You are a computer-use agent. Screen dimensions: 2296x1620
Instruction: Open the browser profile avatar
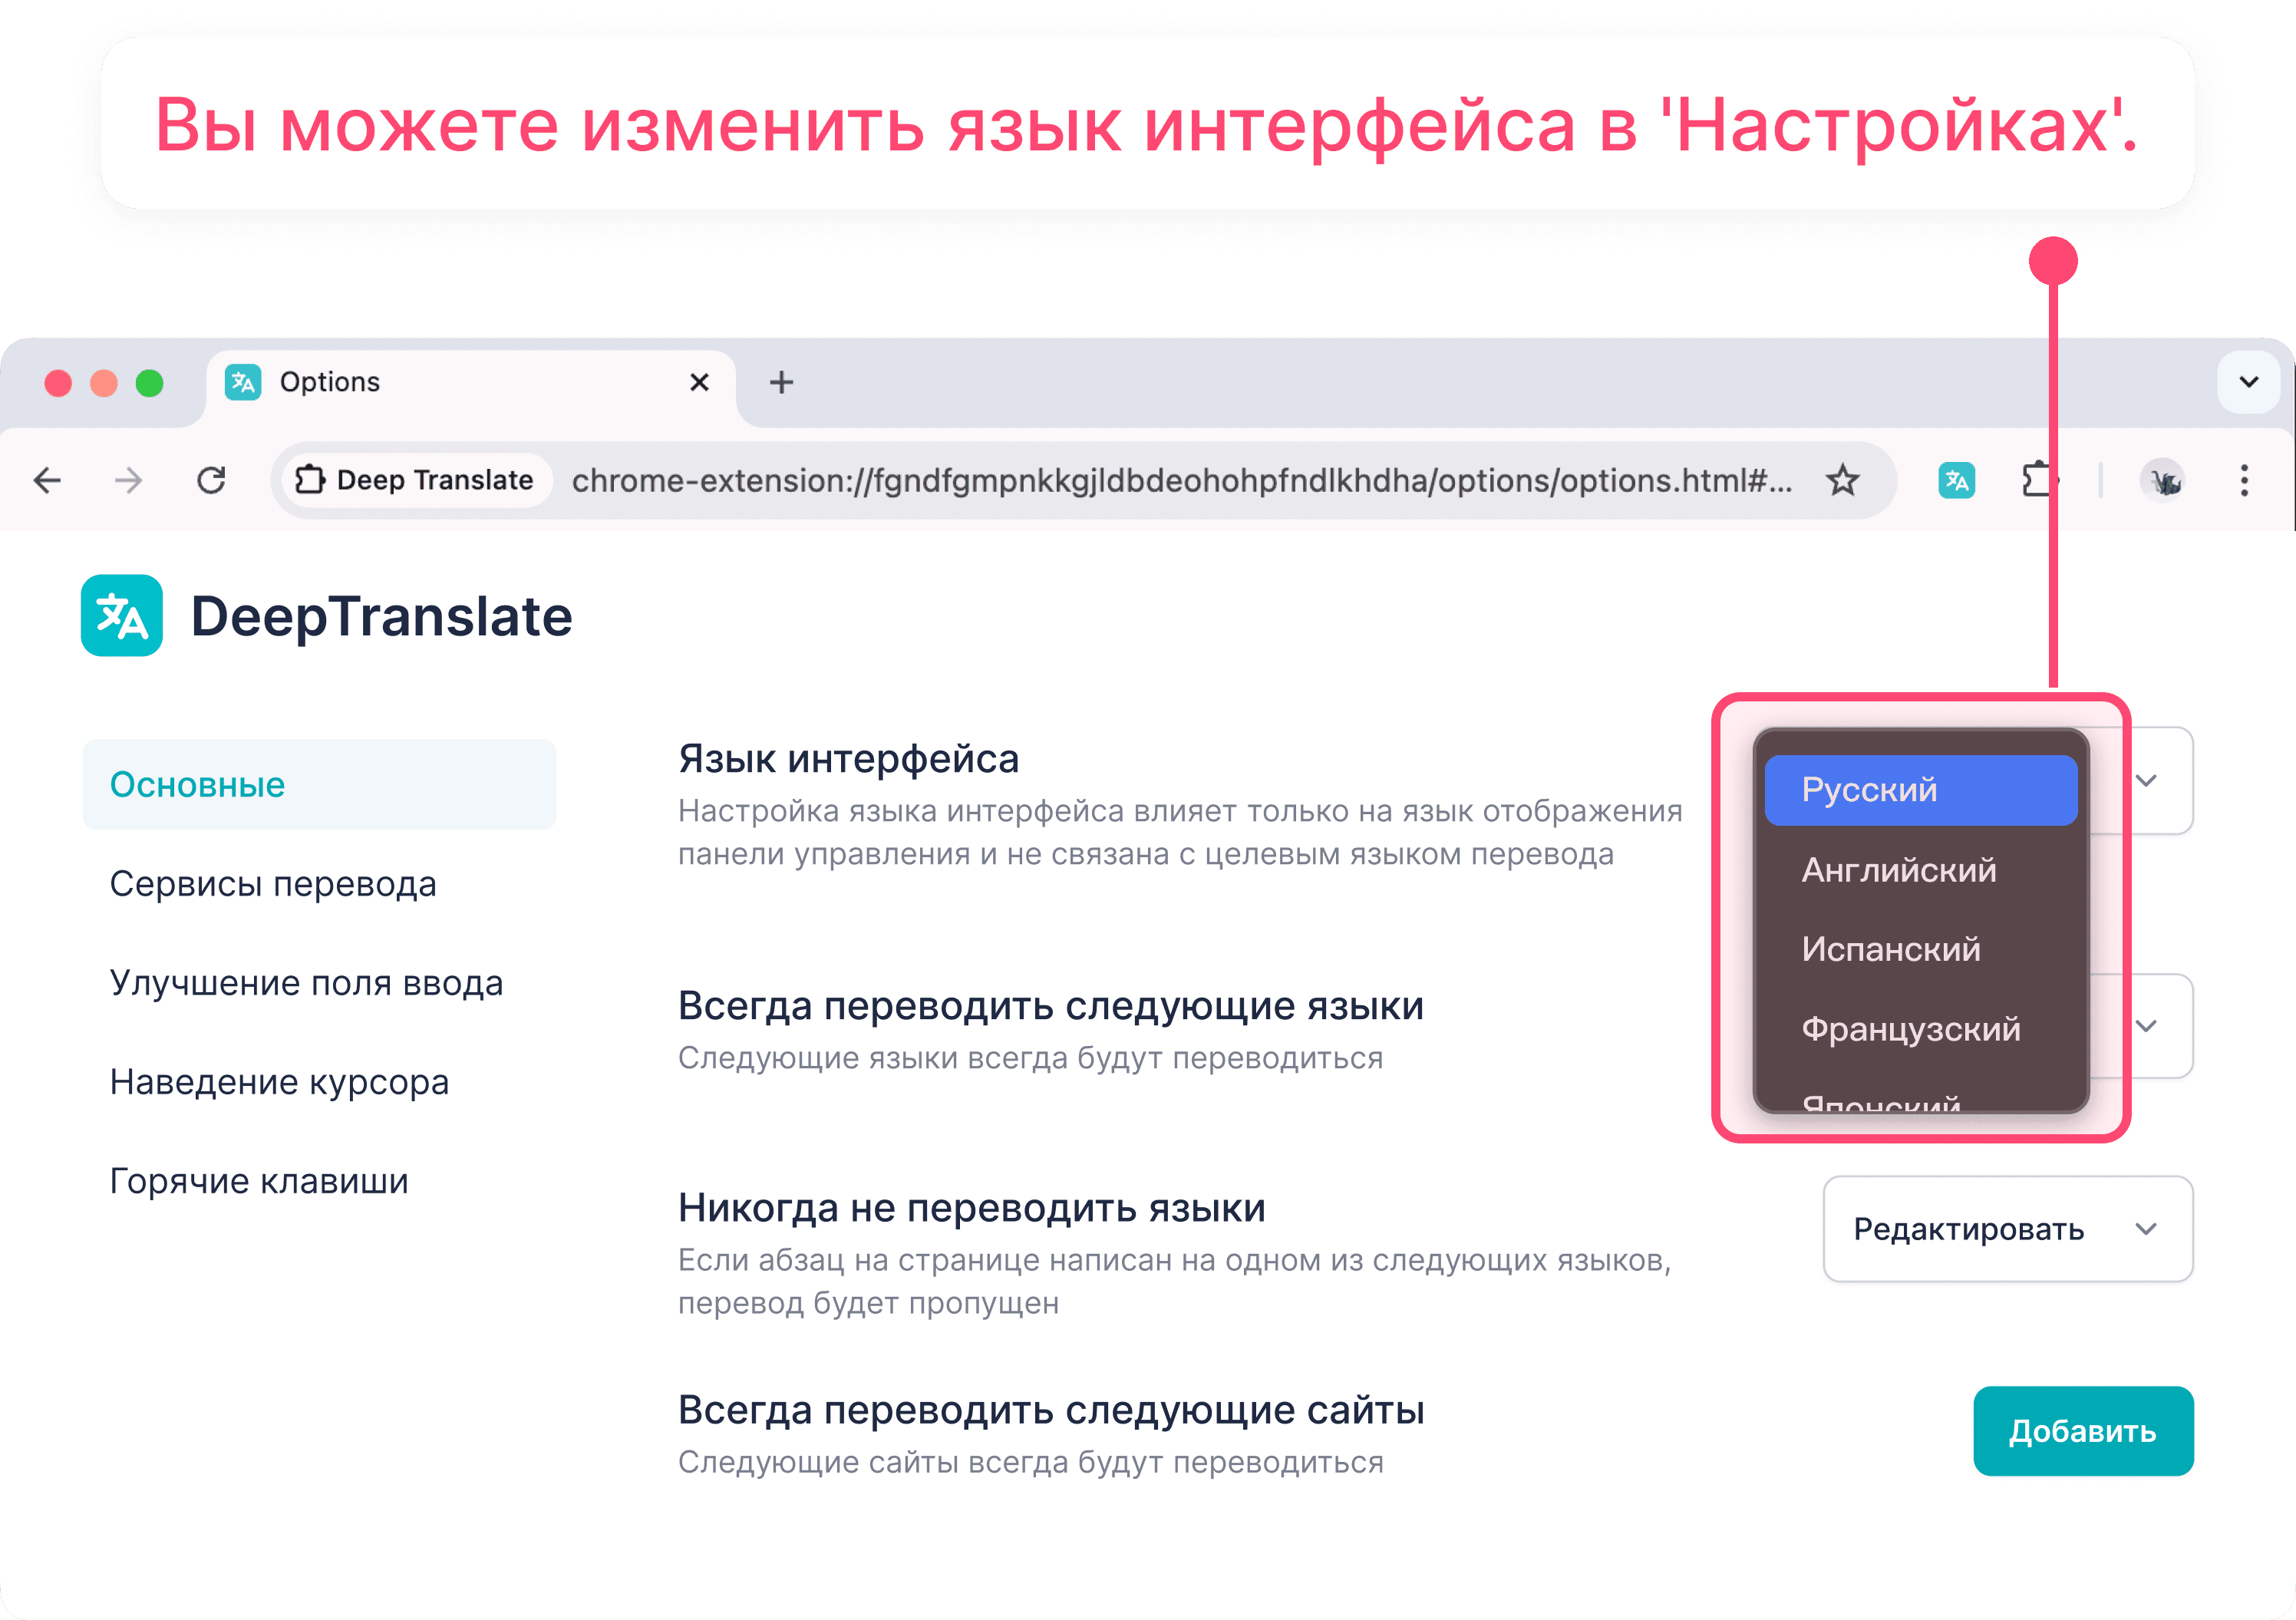(2163, 481)
